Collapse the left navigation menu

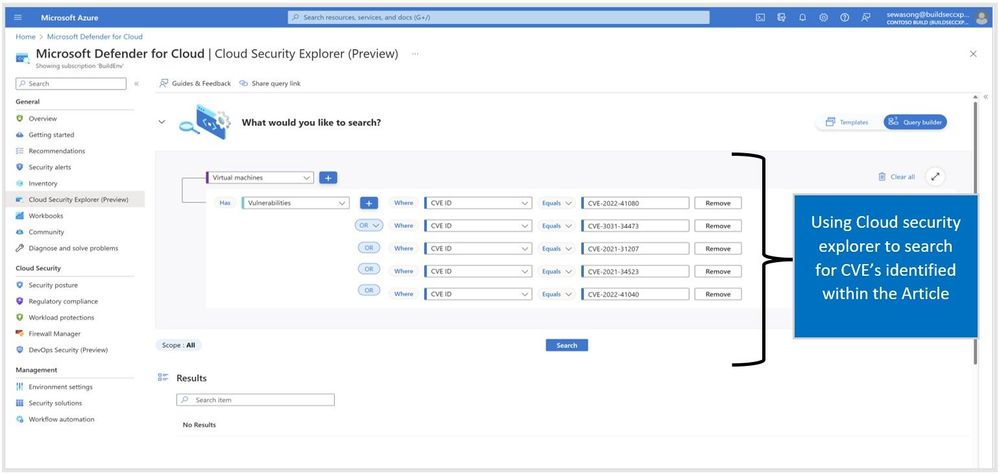pos(136,83)
